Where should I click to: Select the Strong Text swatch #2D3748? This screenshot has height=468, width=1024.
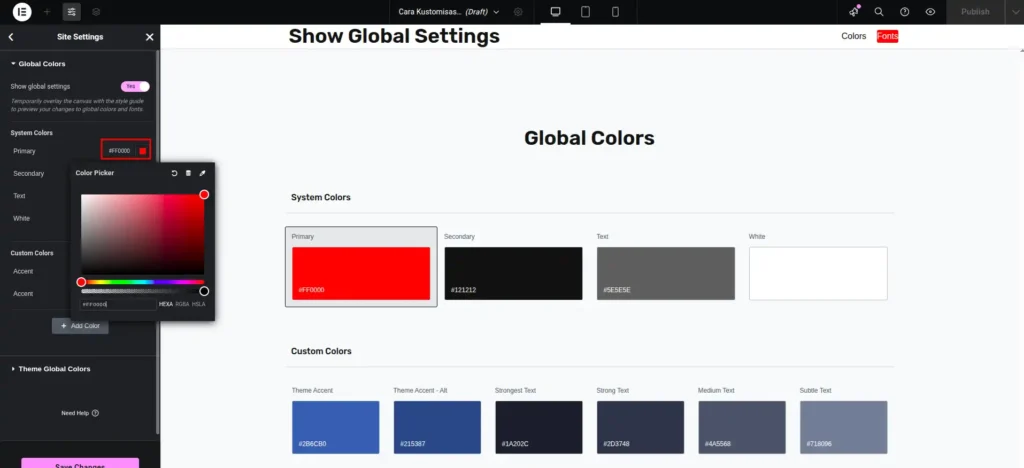pos(640,428)
